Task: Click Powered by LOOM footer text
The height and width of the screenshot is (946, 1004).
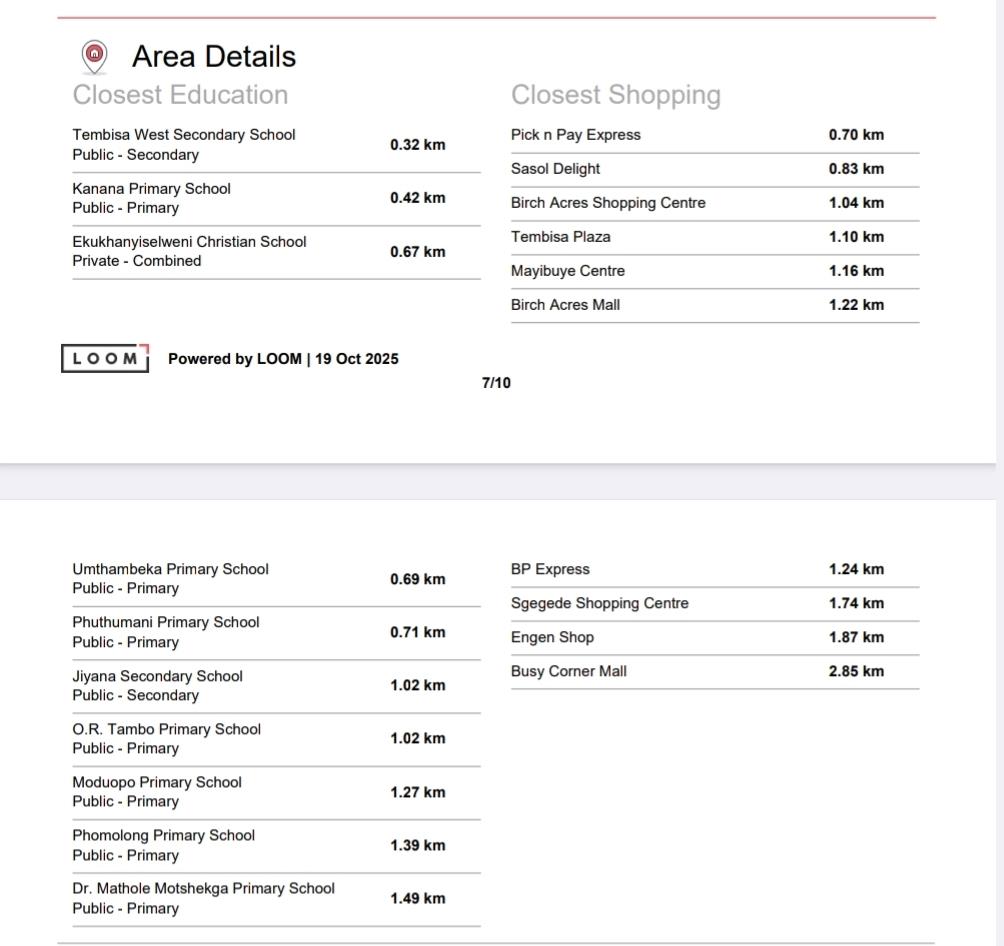Action: (283, 359)
